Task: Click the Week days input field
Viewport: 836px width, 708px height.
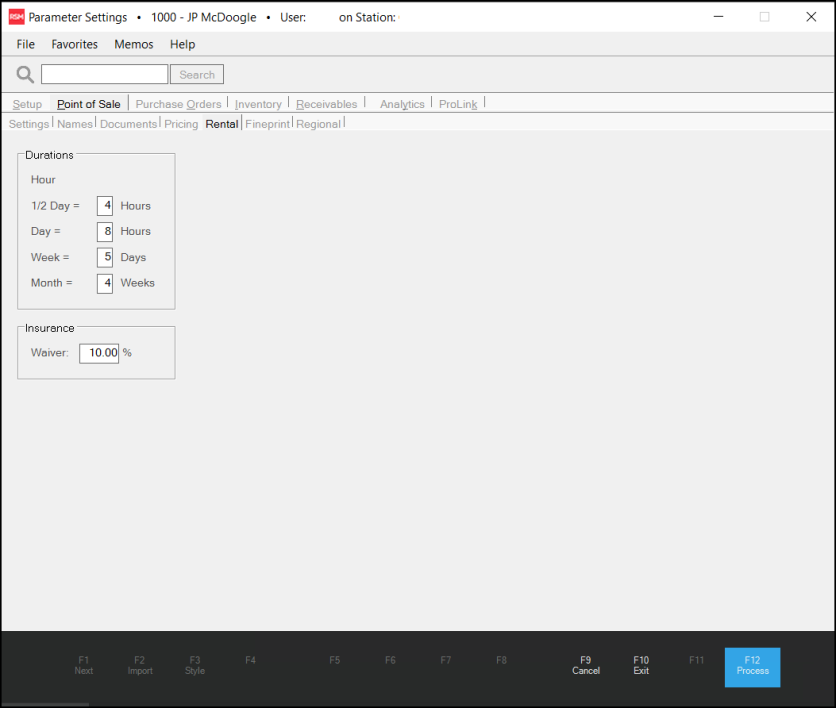Action: point(105,257)
